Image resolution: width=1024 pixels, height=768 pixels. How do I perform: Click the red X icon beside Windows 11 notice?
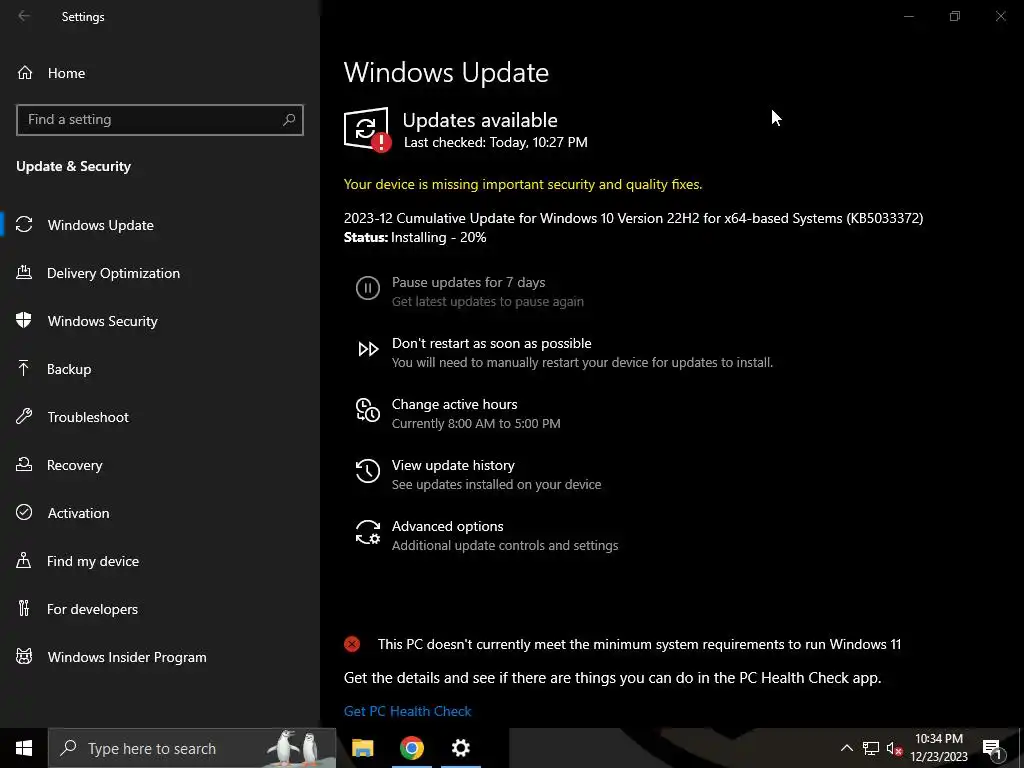coord(352,645)
